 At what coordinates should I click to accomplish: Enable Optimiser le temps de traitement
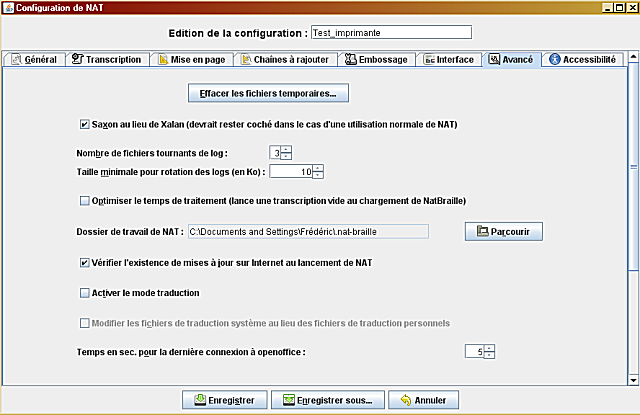click(x=84, y=201)
